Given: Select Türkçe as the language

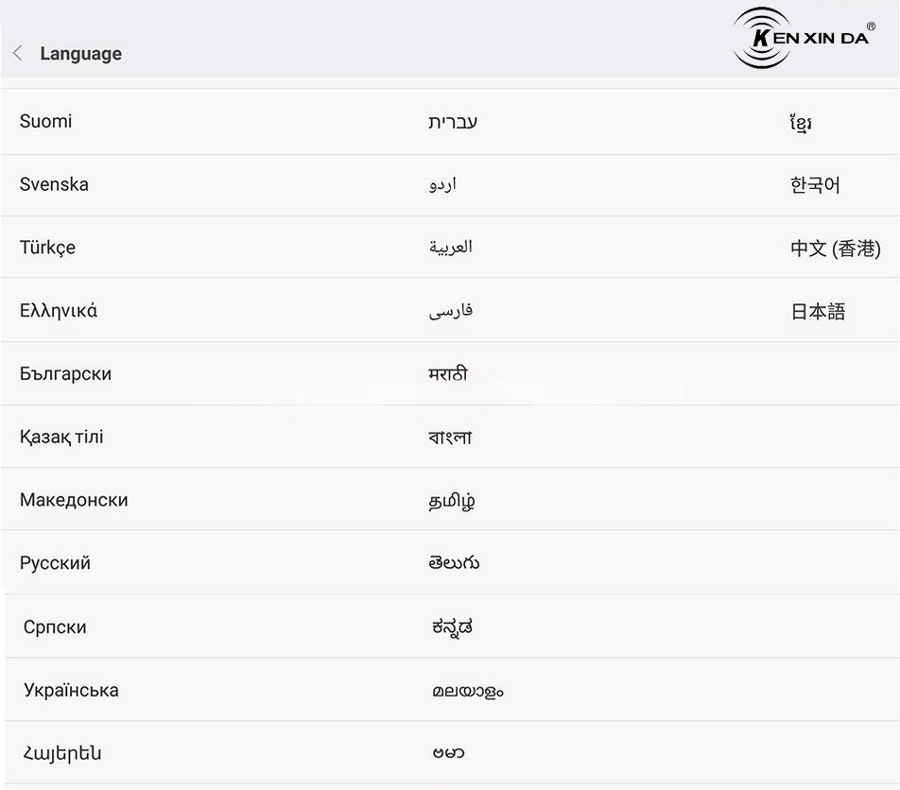Looking at the screenshot, I should tap(48, 247).
